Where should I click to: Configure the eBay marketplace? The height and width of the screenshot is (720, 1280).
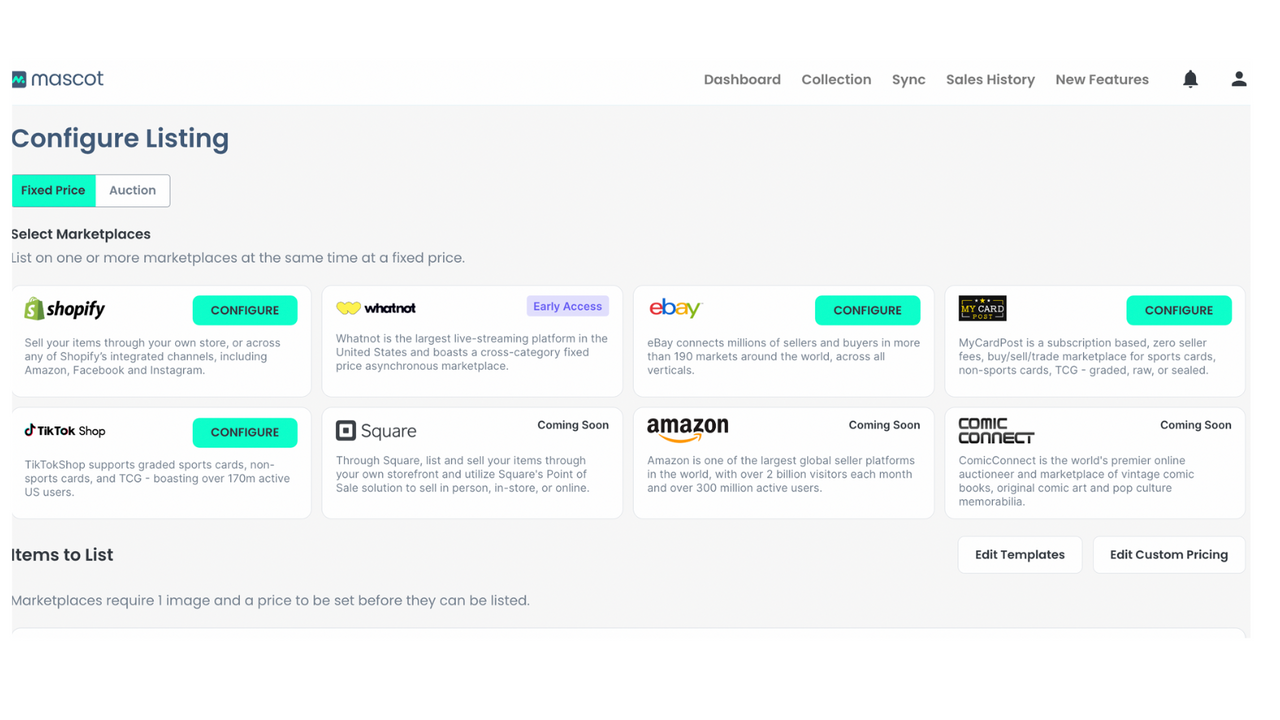[867, 310]
